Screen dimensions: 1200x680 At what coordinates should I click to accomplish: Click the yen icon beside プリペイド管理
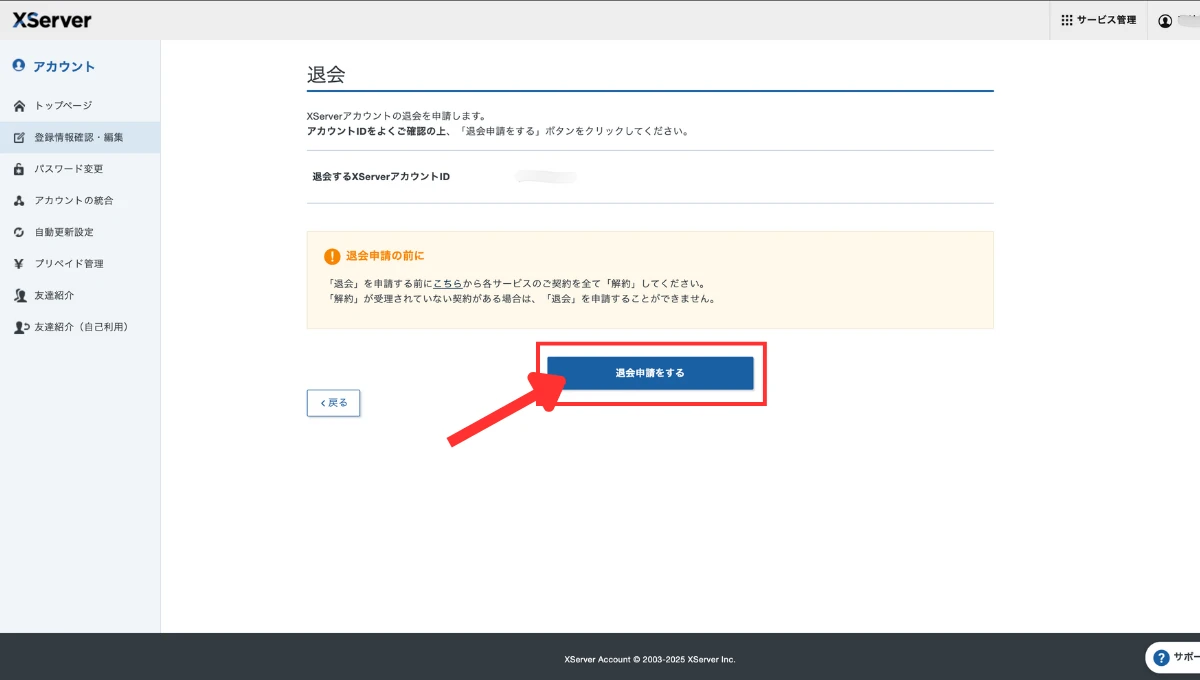pyautogui.click(x=19, y=264)
